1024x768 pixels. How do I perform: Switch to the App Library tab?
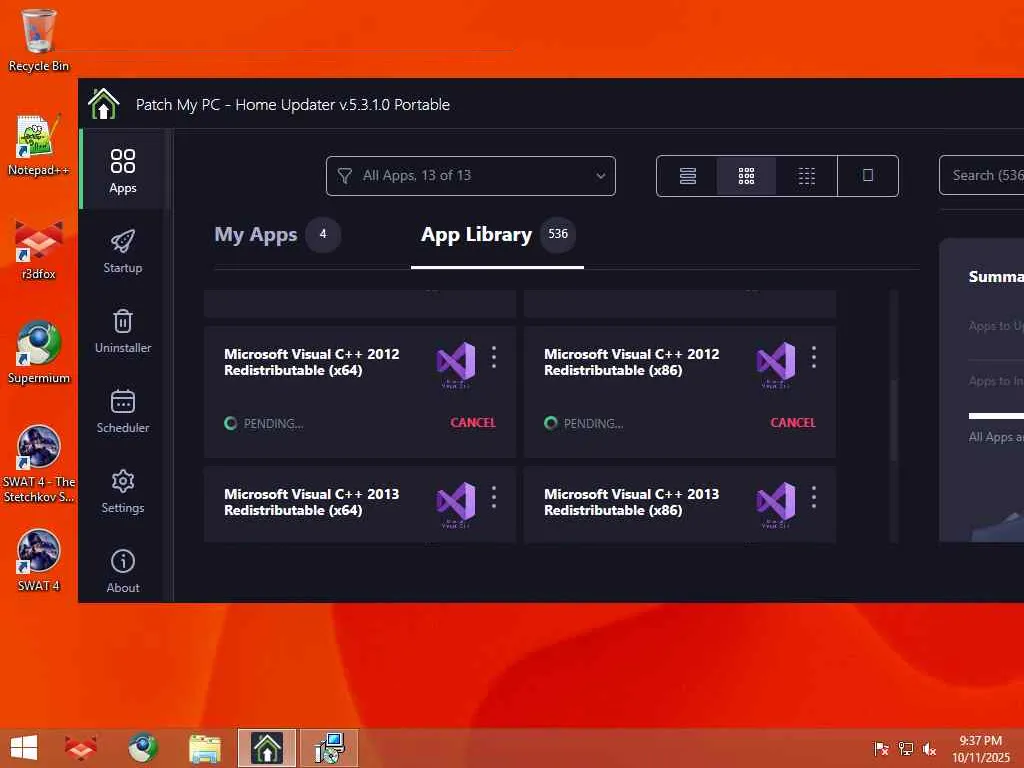coord(498,234)
